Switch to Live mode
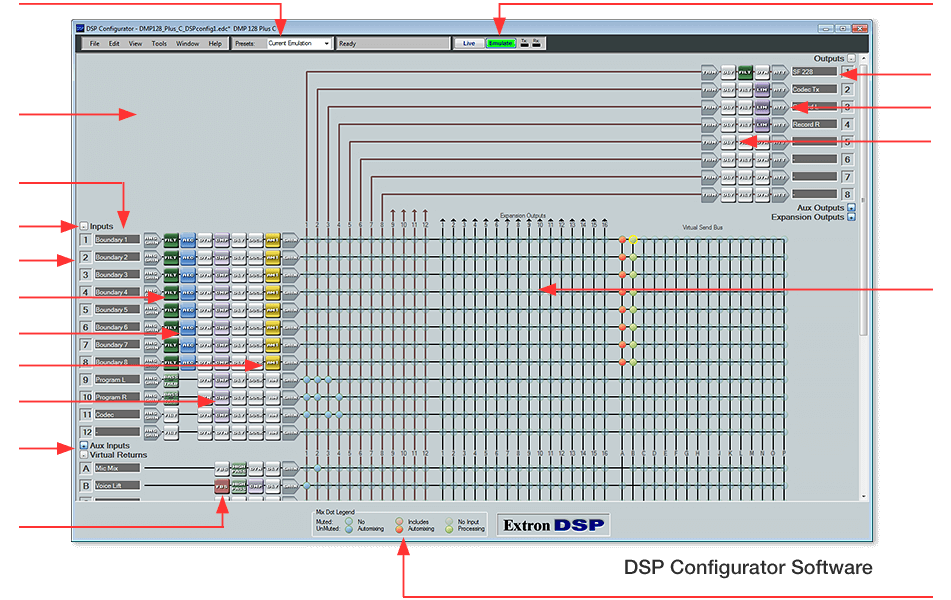Viewport: 951px width, 600px height. 468,44
